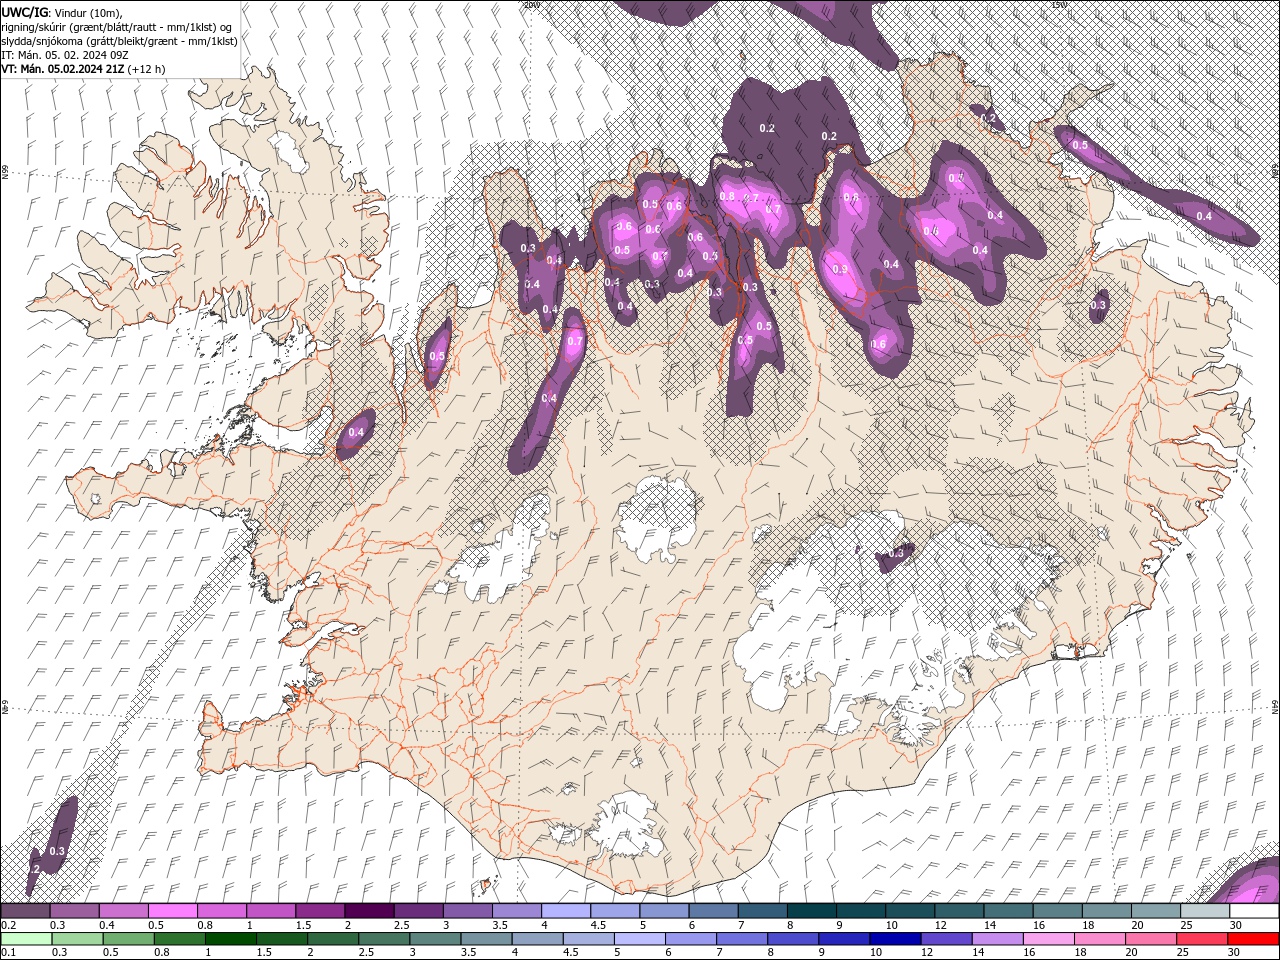The image size is (1280, 960).
Task: Pick the 3 grey-green swatch in the green legend
Action: pyautogui.click(x=434, y=938)
